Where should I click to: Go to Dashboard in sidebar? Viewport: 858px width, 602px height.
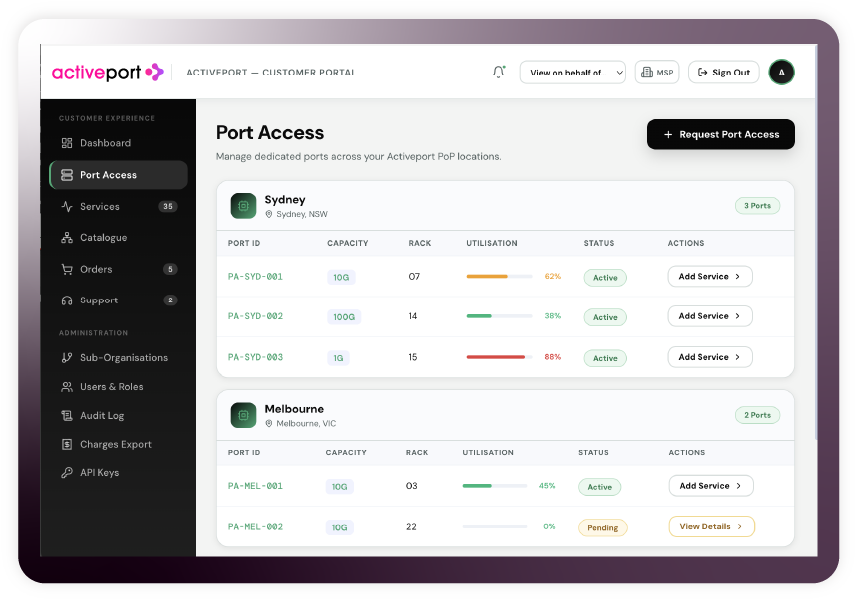click(118, 143)
